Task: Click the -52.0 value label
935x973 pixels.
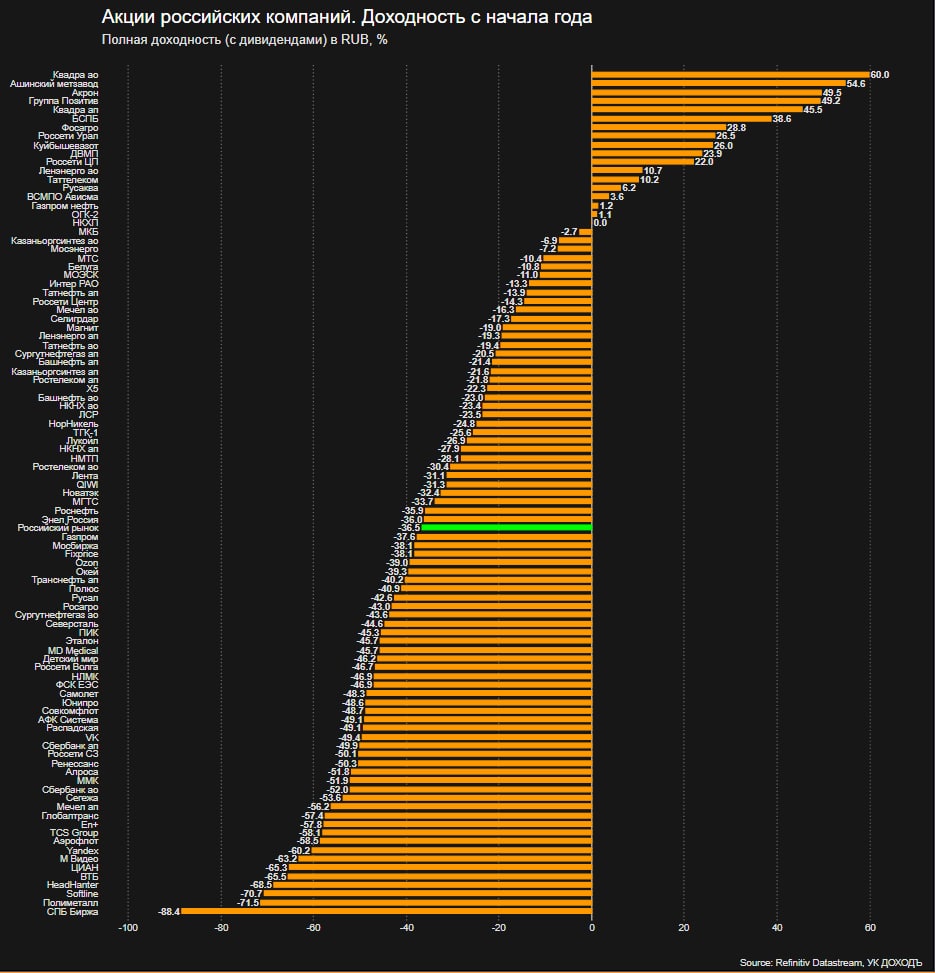Action: tap(338, 790)
